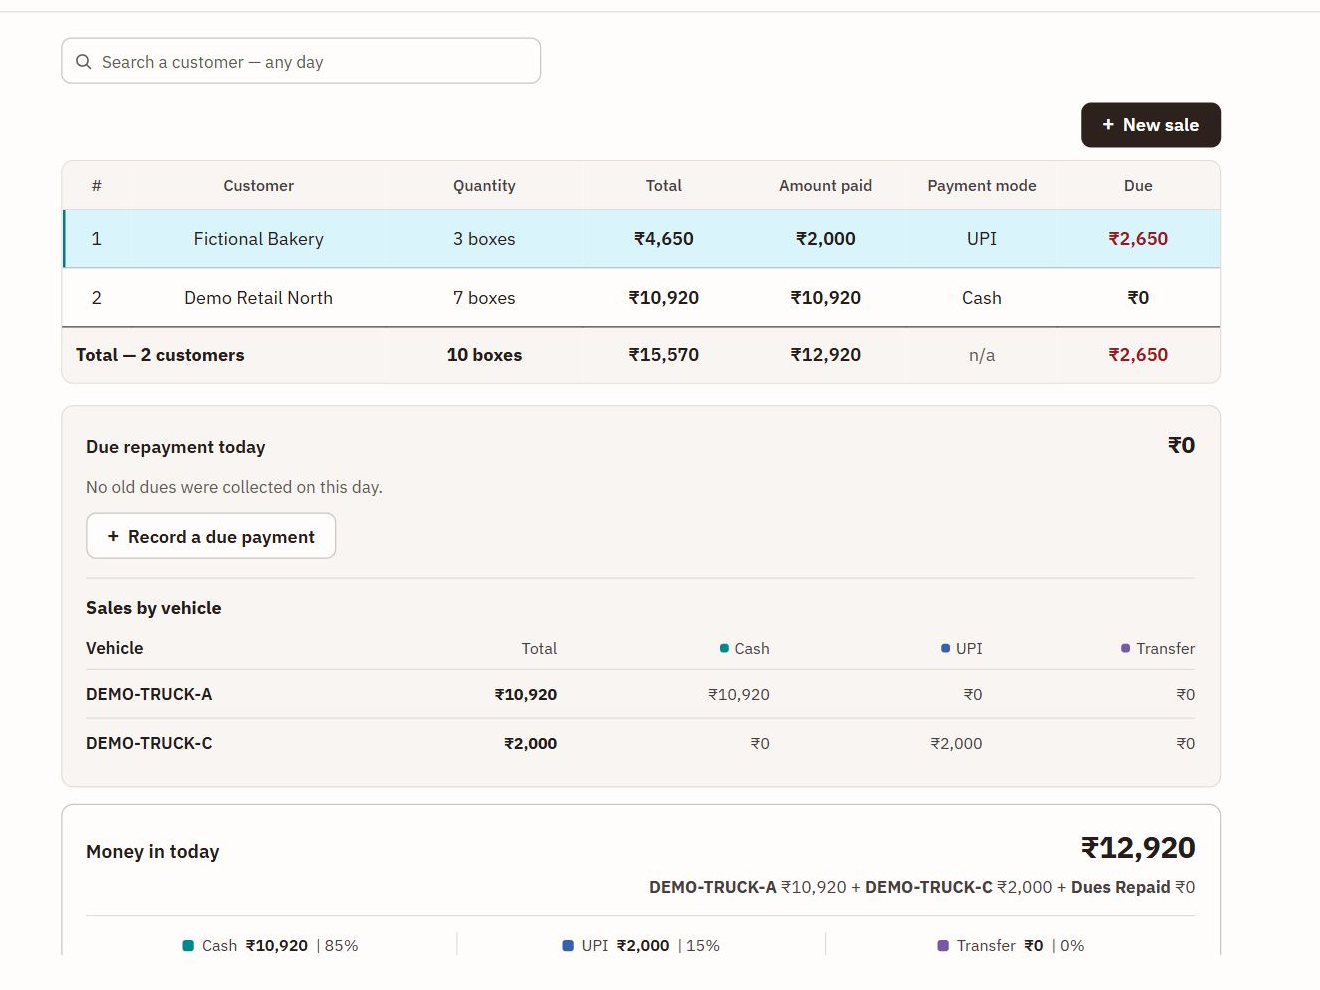Click the large ₹12,920 money in total

(1138, 848)
